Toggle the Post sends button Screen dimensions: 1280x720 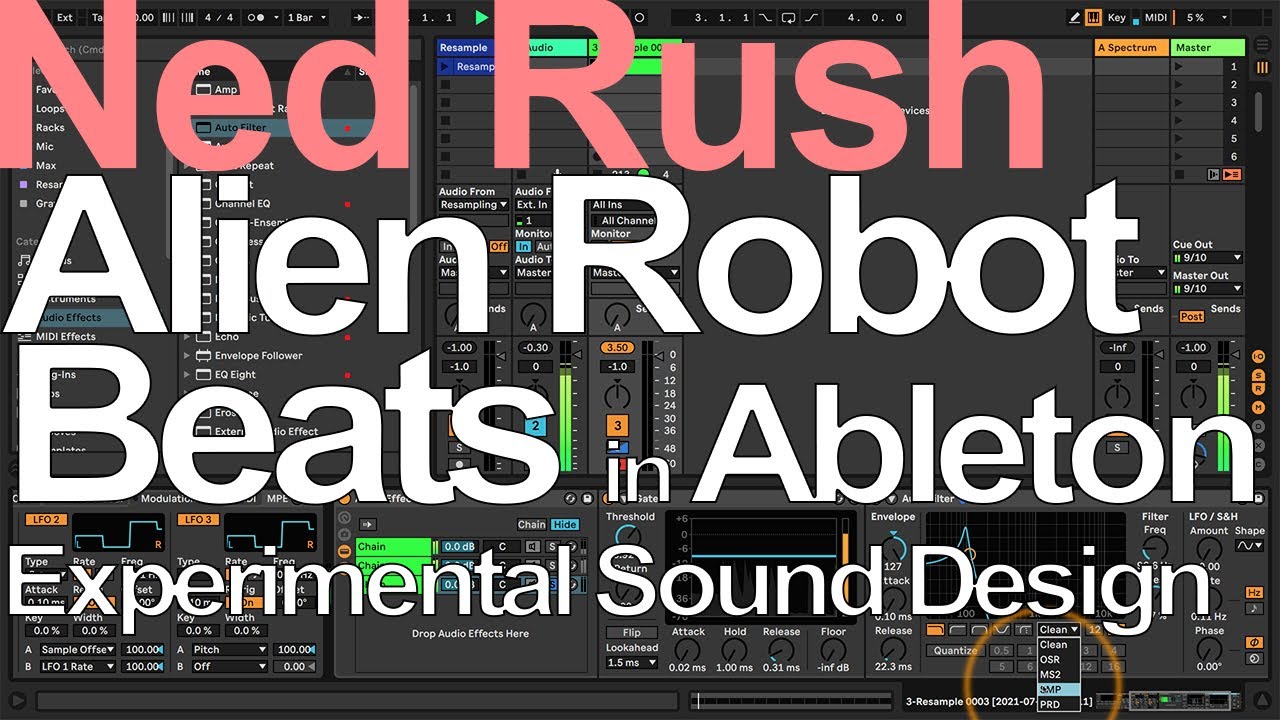click(x=1191, y=316)
